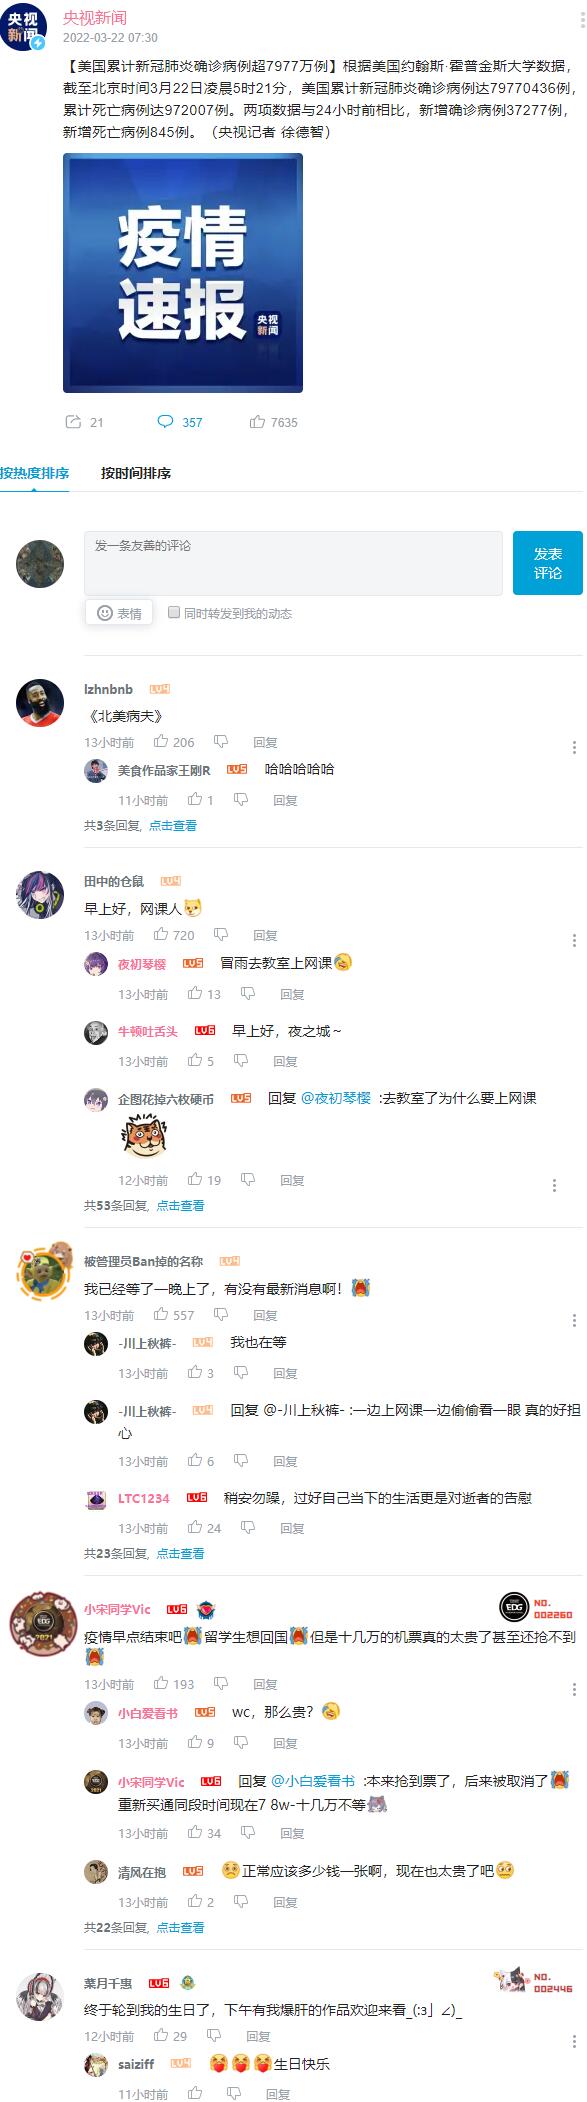
Task: Expand the 共23条回复 replies via 点击查看
Action: pos(180,1553)
